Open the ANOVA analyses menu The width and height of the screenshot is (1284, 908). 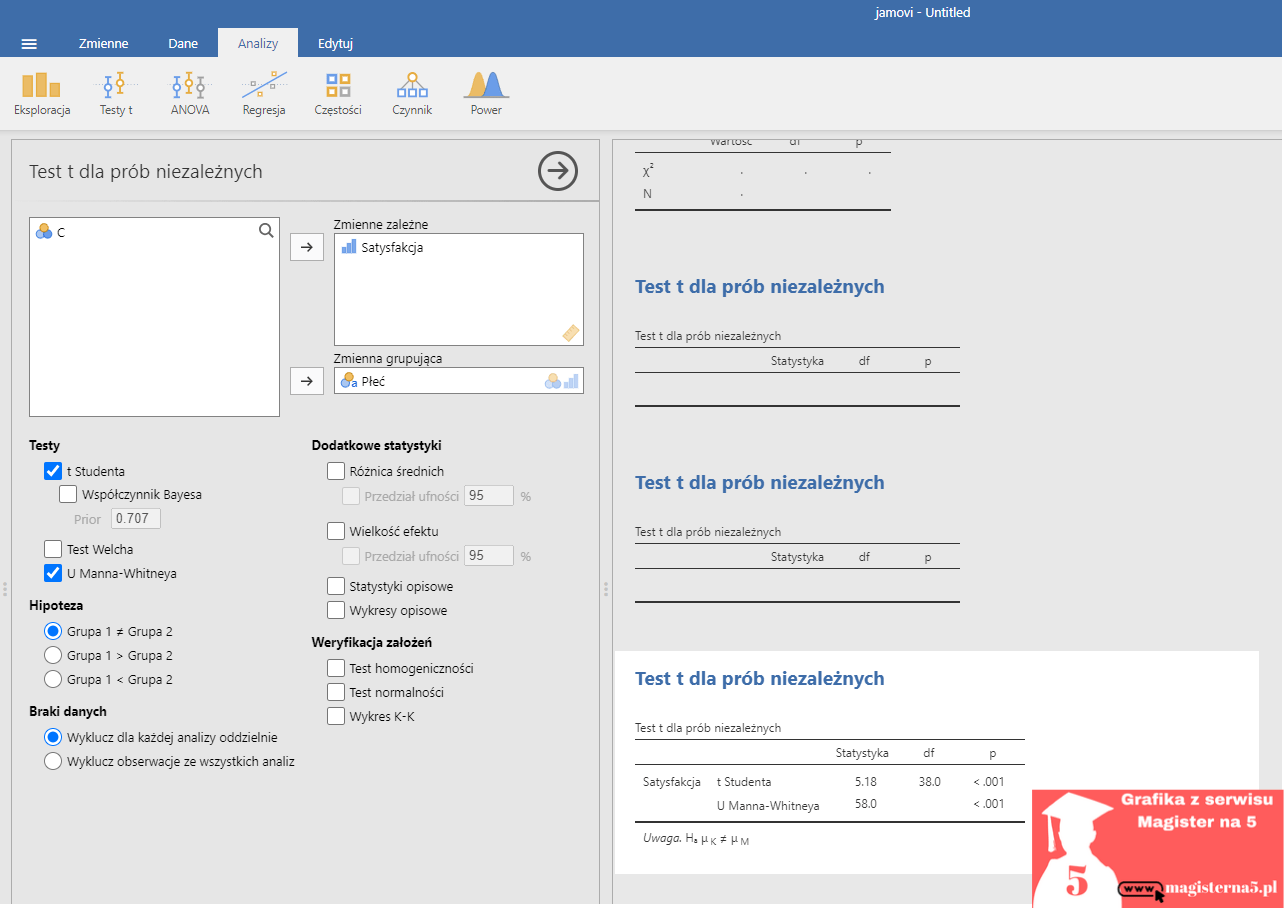(190, 94)
